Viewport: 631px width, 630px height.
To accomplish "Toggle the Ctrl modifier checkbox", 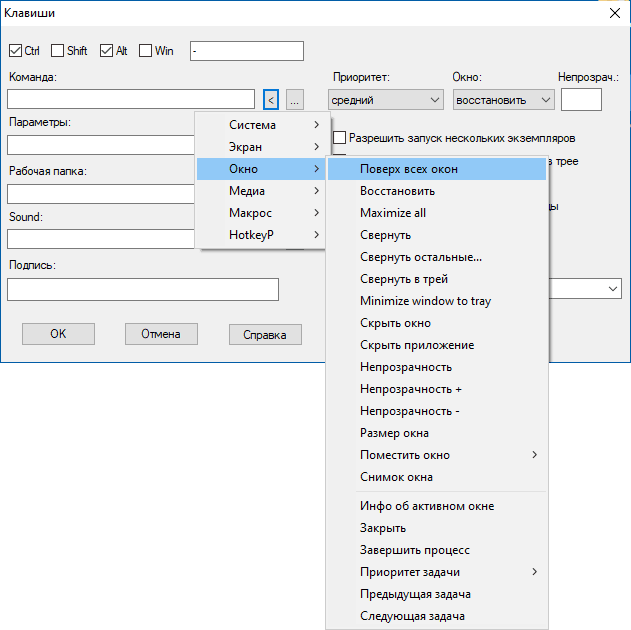I will (15, 51).
